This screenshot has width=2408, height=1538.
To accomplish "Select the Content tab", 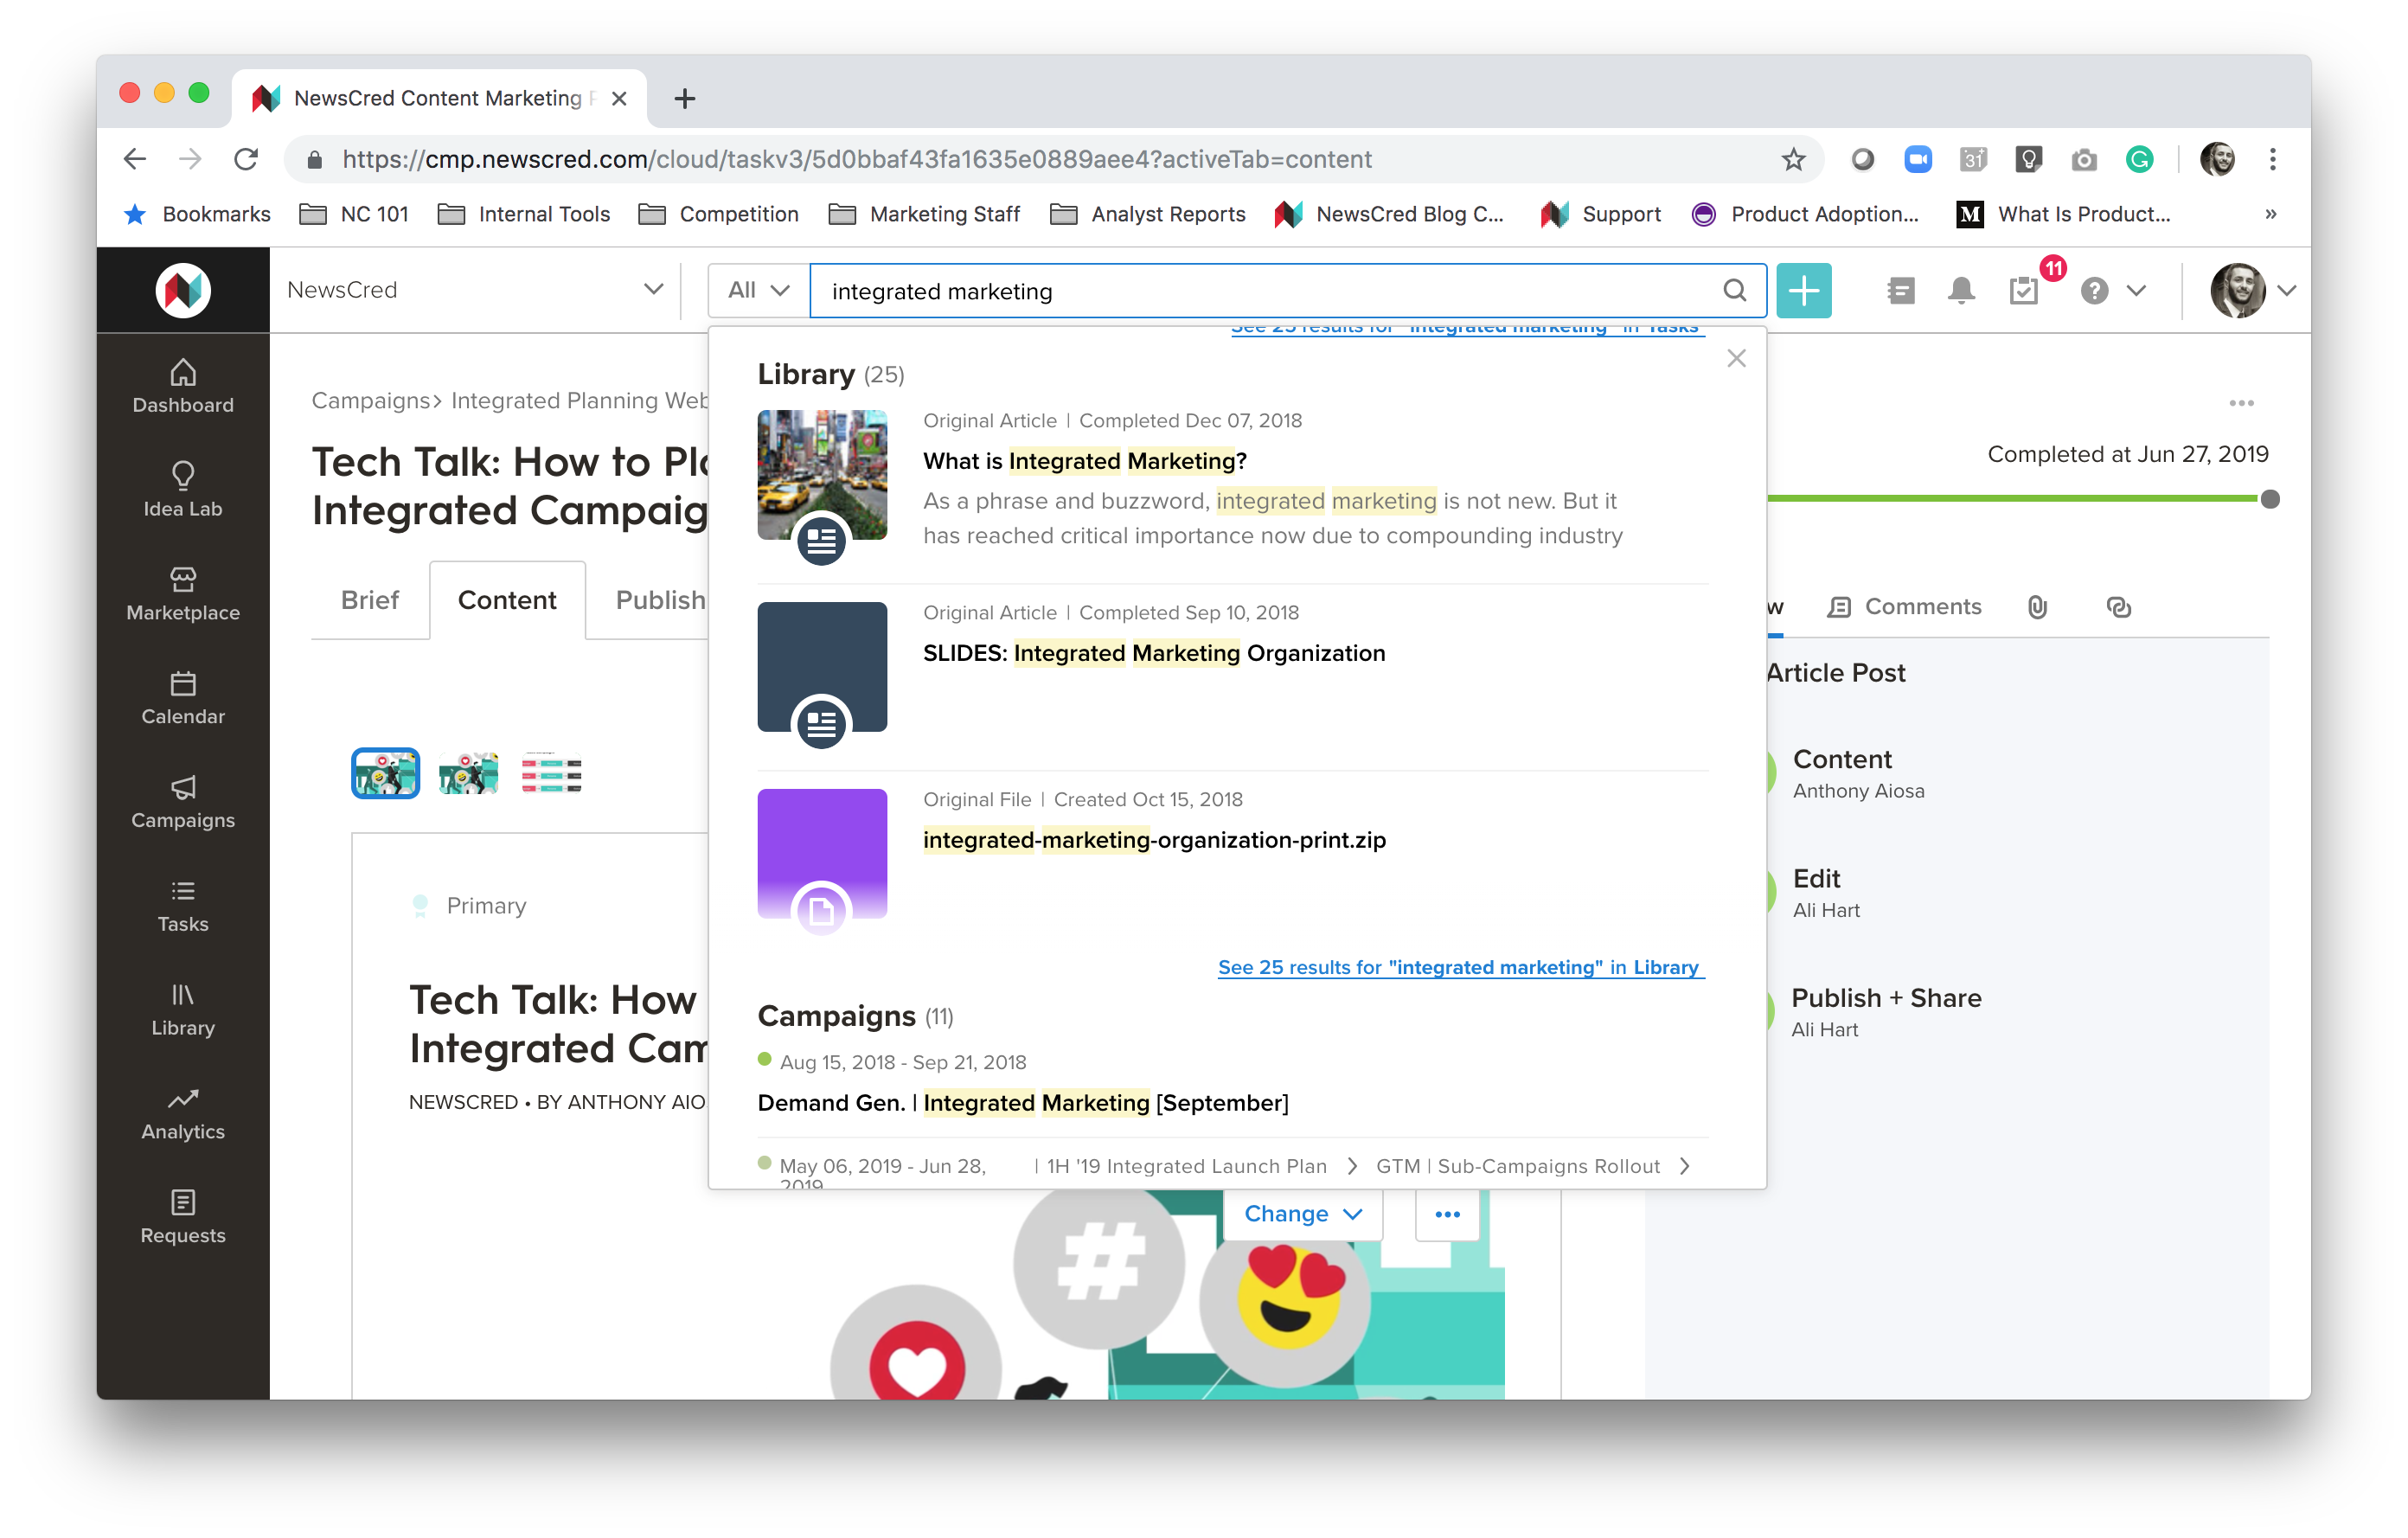I will pos(507,600).
